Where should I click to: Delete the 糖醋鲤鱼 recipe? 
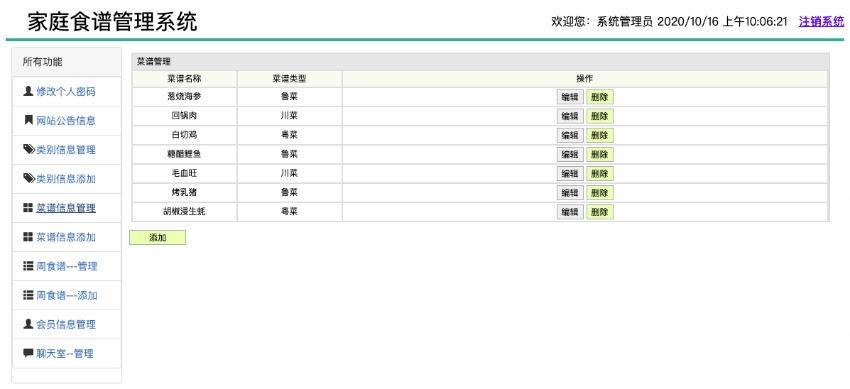(600, 155)
